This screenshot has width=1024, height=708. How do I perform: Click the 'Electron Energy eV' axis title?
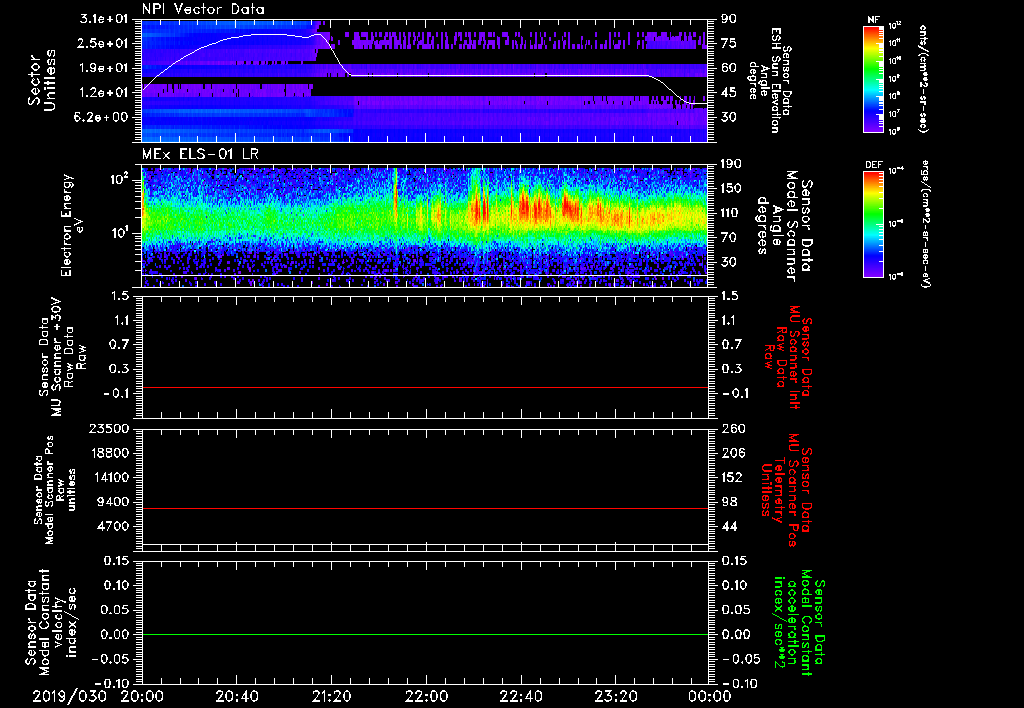coord(72,225)
